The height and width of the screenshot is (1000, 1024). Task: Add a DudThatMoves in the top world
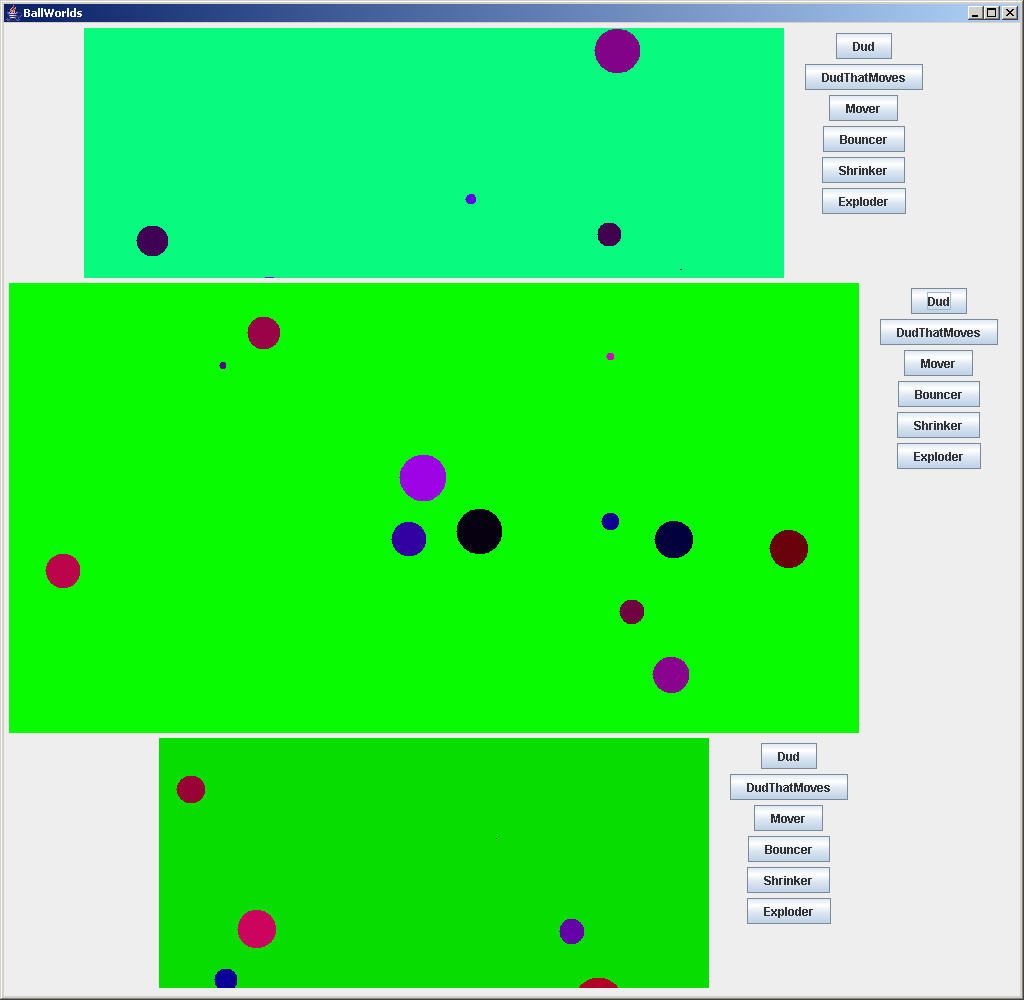pyautogui.click(x=863, y=78)
